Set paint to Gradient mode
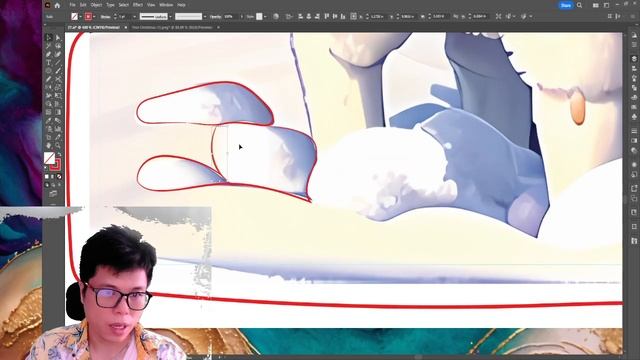This screenshot has width=640, height=360. pyautogui.click(x=53, y=177)
